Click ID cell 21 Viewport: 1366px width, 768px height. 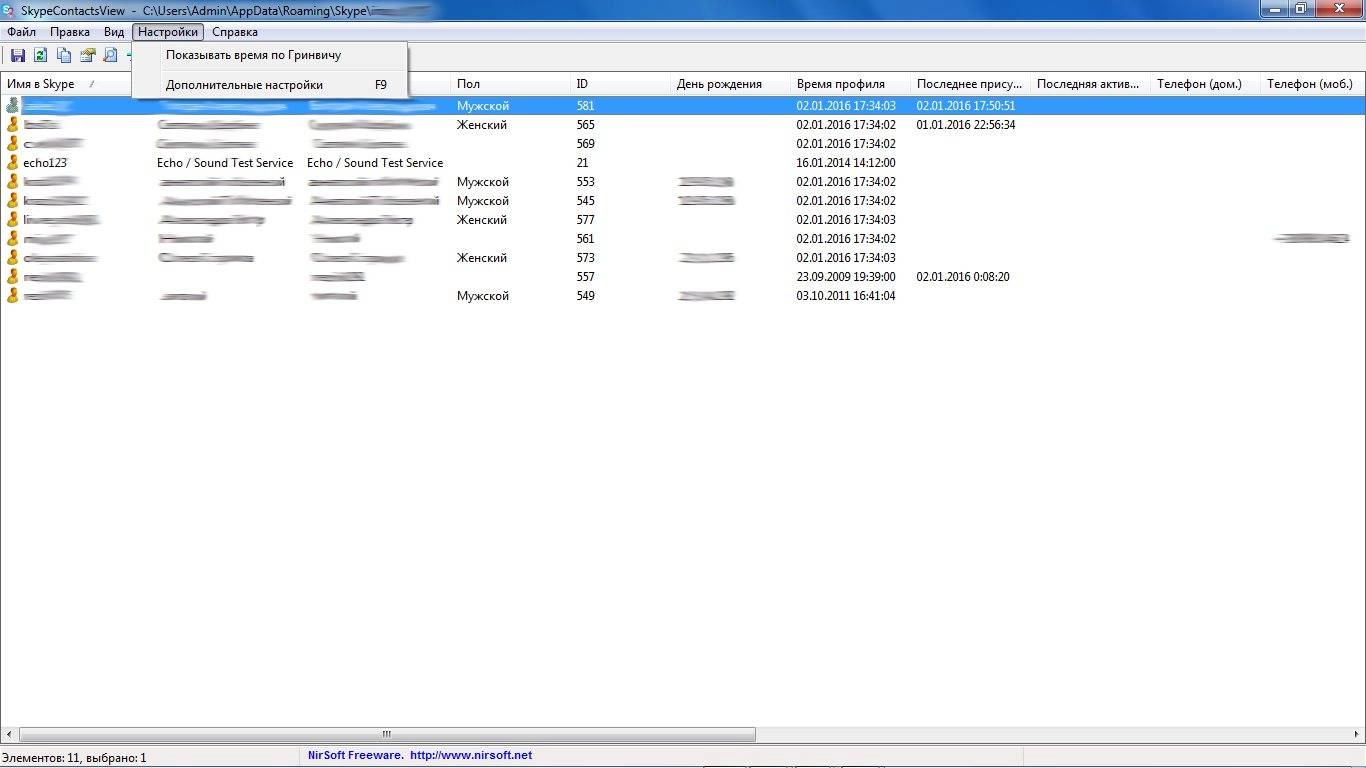click(x=583, y=162)
